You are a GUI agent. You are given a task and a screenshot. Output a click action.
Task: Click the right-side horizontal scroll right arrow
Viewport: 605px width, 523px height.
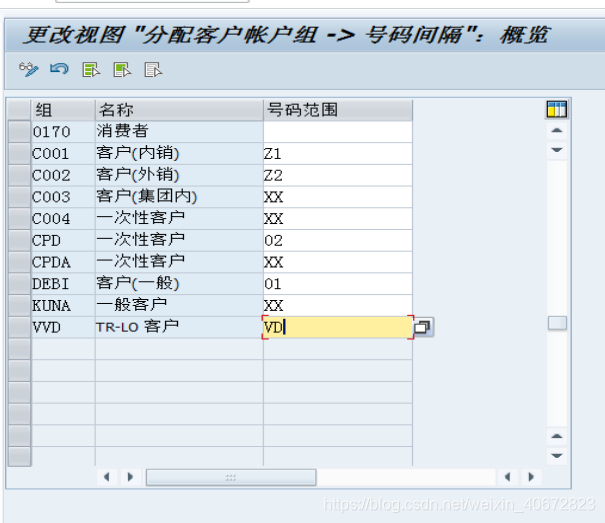531,477
